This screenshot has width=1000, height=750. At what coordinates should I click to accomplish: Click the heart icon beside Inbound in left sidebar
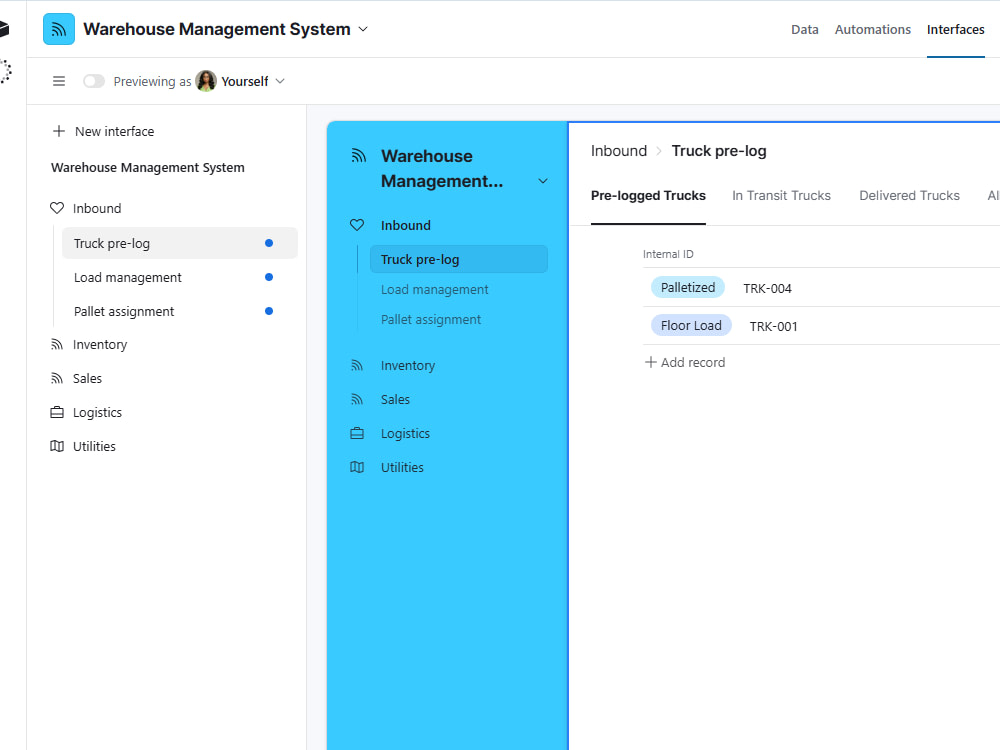(57, 208)
